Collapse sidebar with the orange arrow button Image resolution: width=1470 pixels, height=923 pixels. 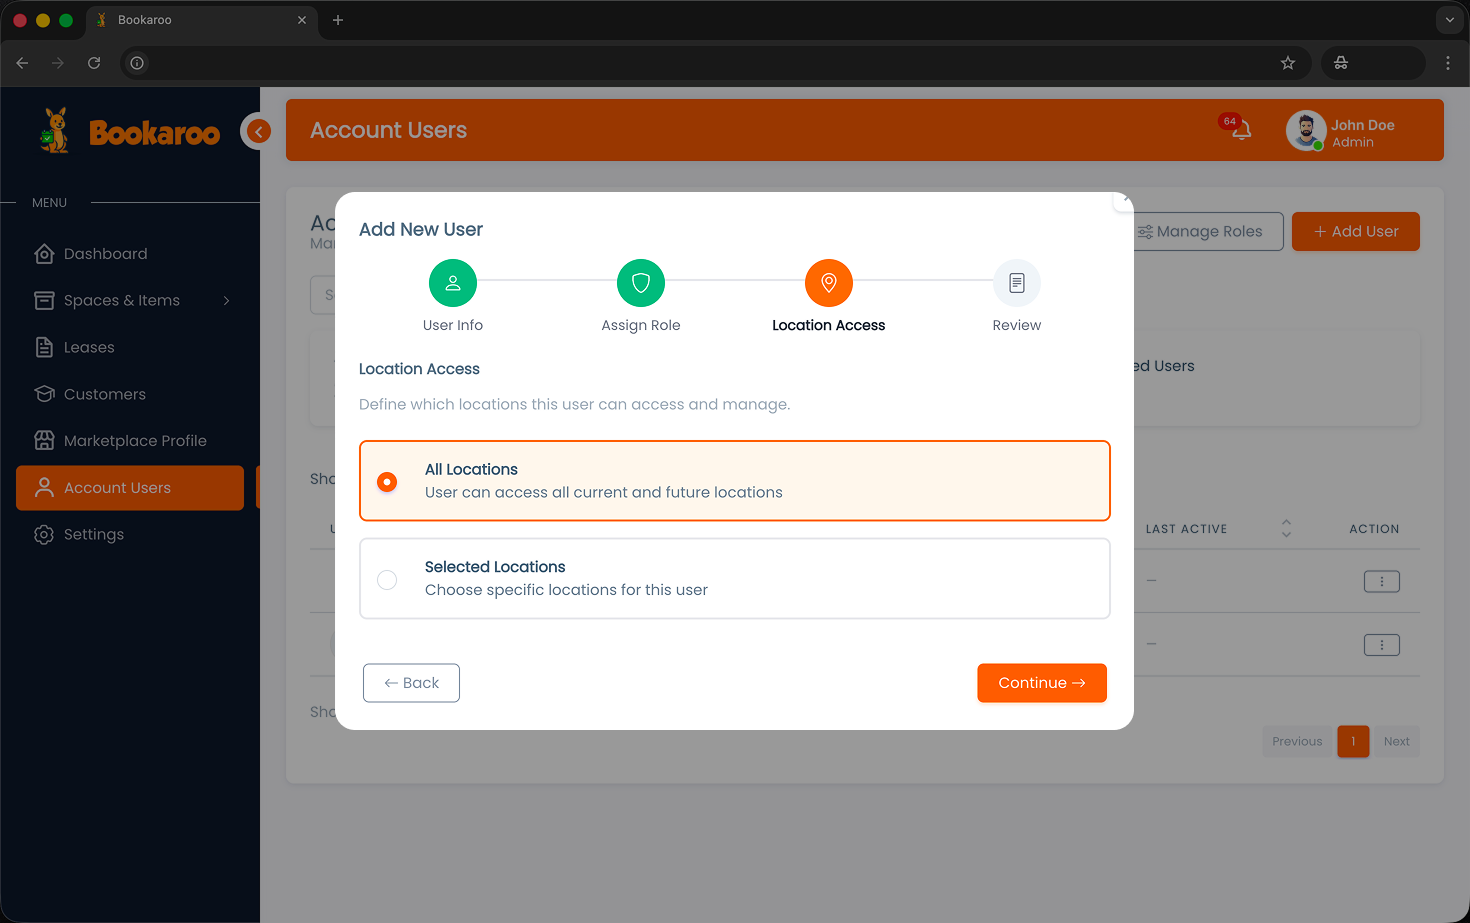[x=258, y=131]
